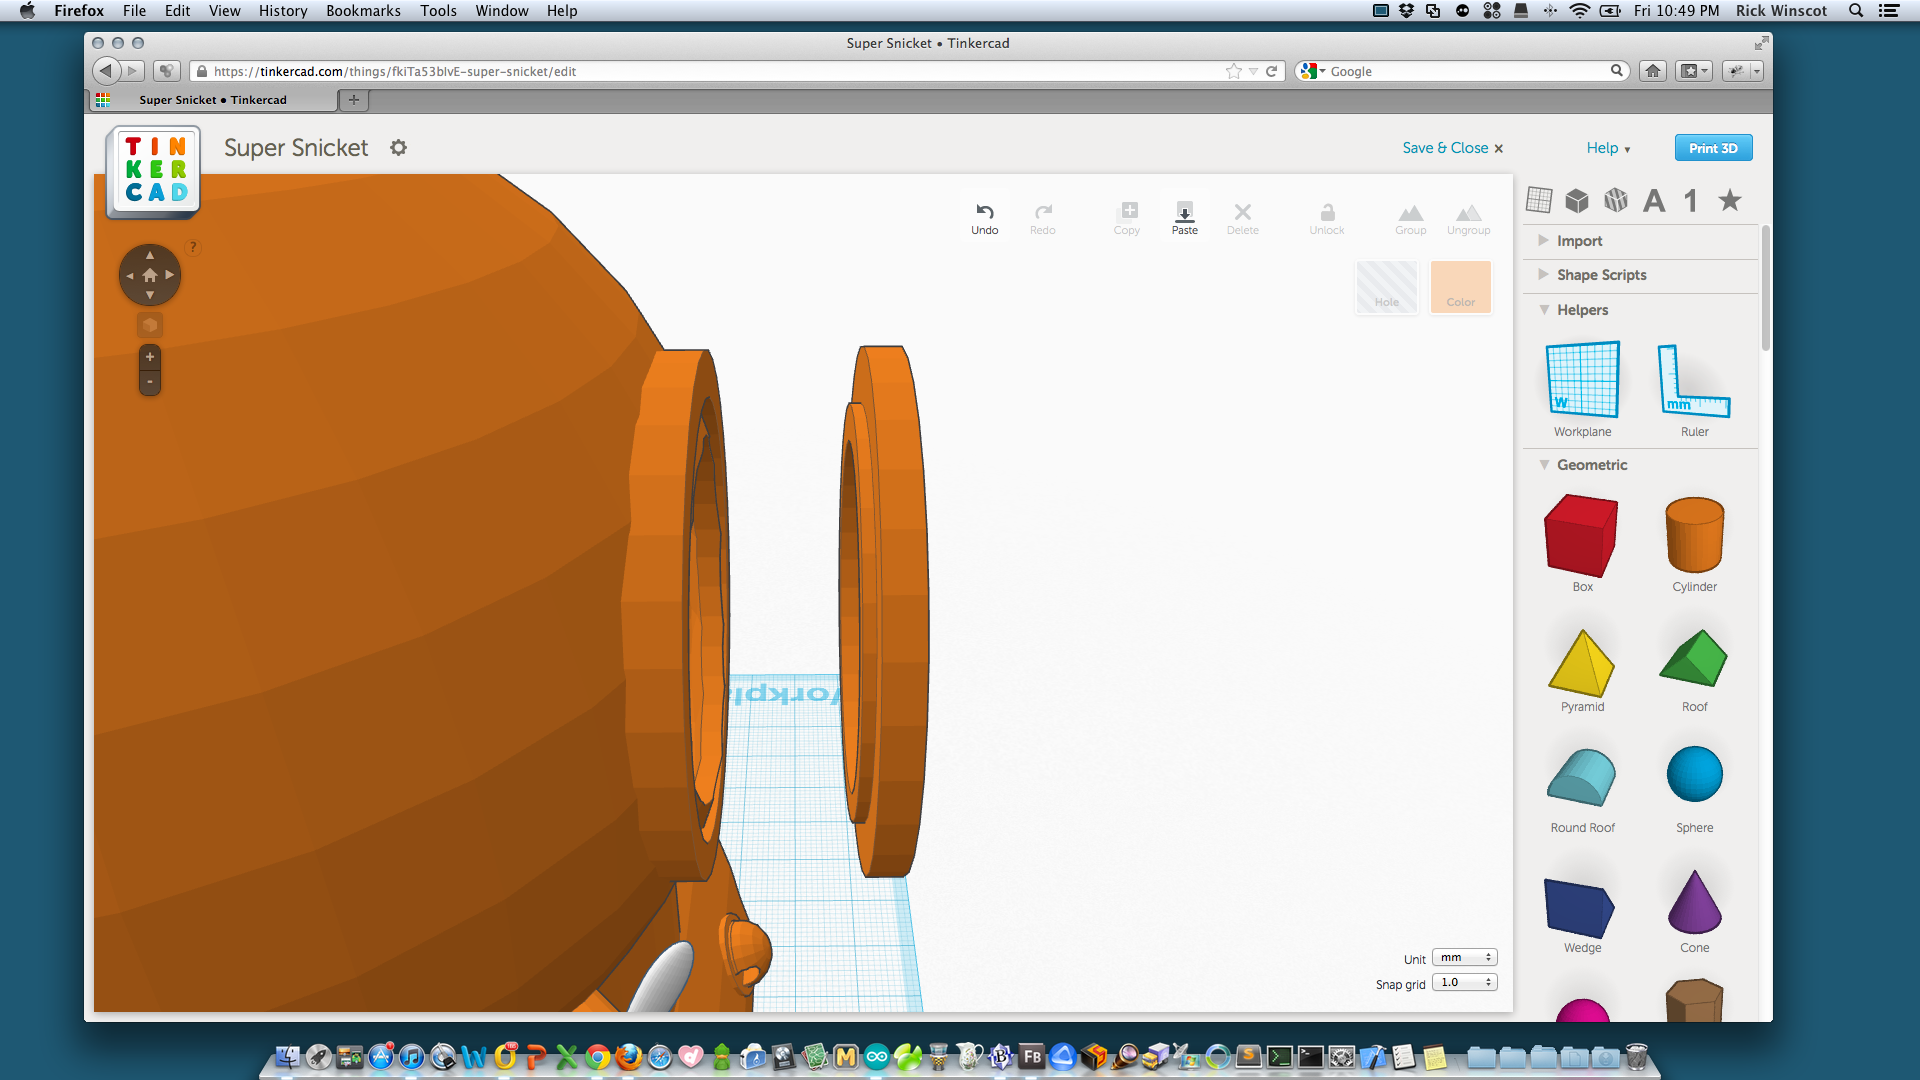Image resolution: width=1920 pixels, height=1080 pixels.
Task: Bookmark page with the star icon
Action: tap(1234, 71)
